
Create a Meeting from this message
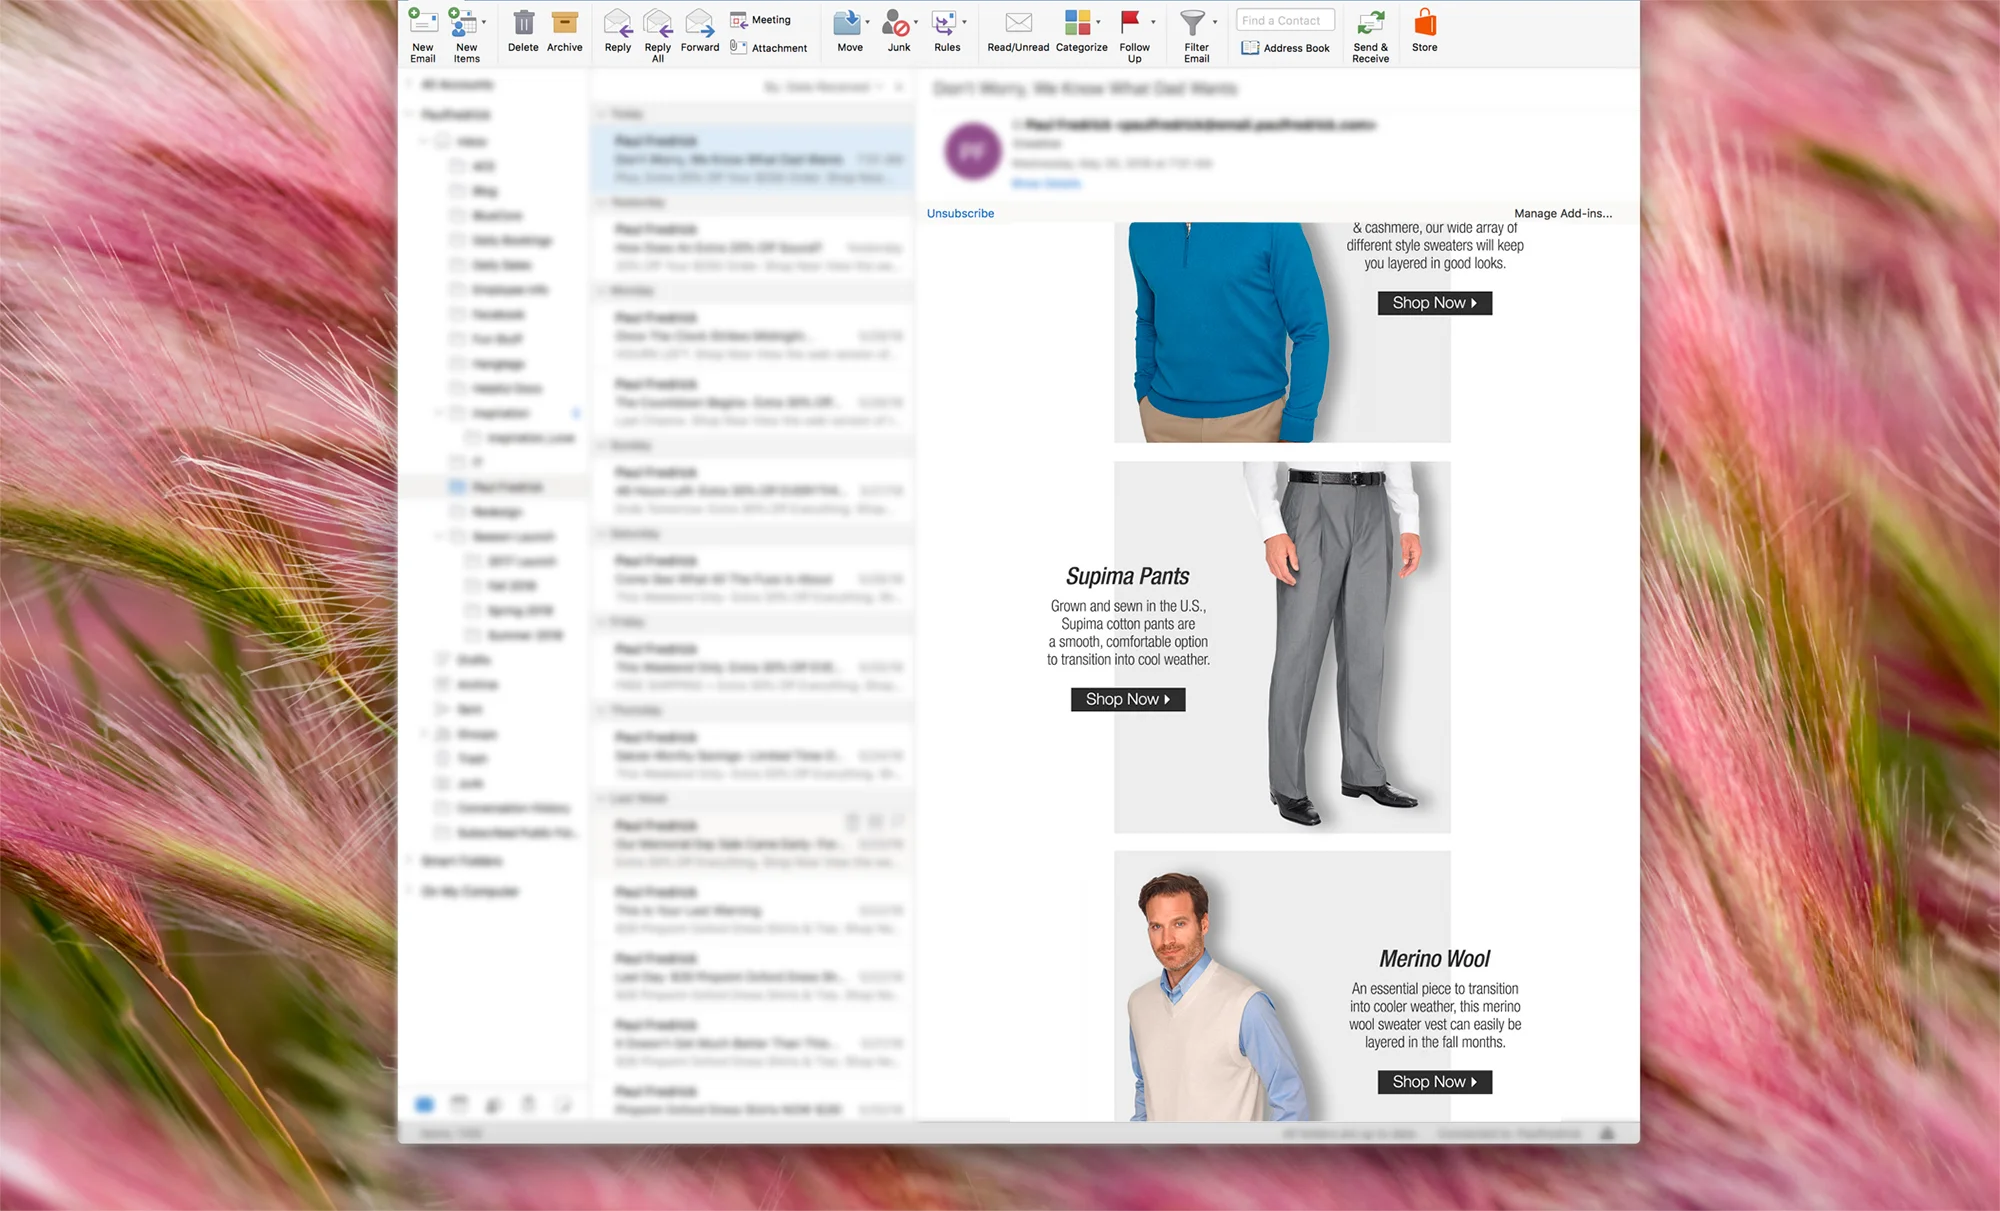[761, 20]
